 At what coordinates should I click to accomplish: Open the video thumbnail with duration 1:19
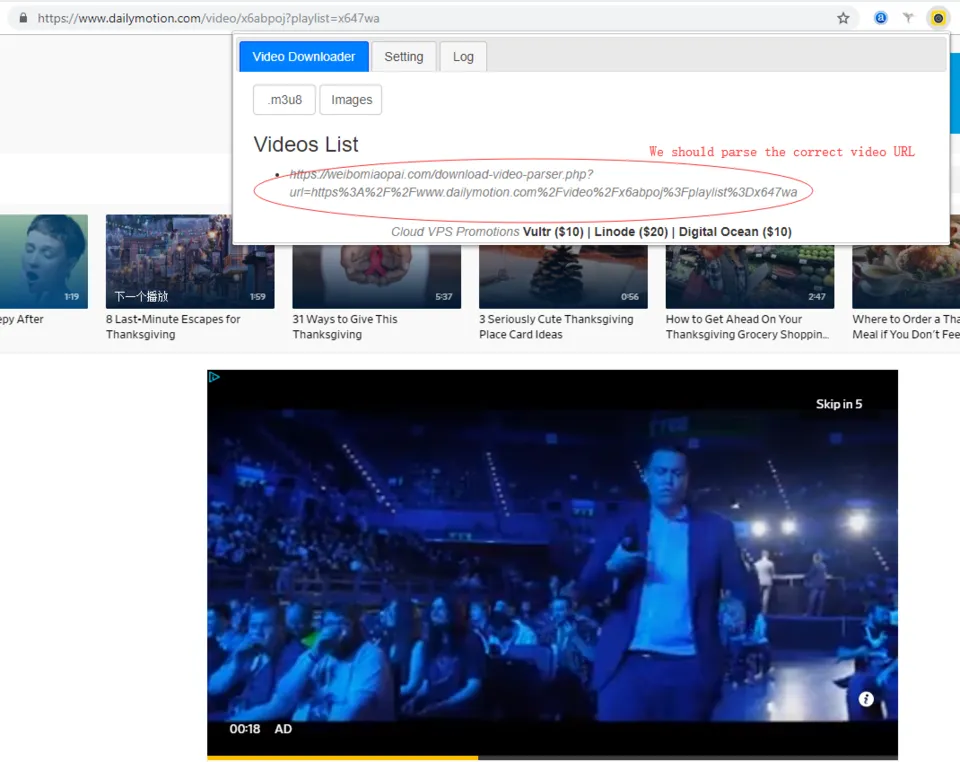click(44, 261)
